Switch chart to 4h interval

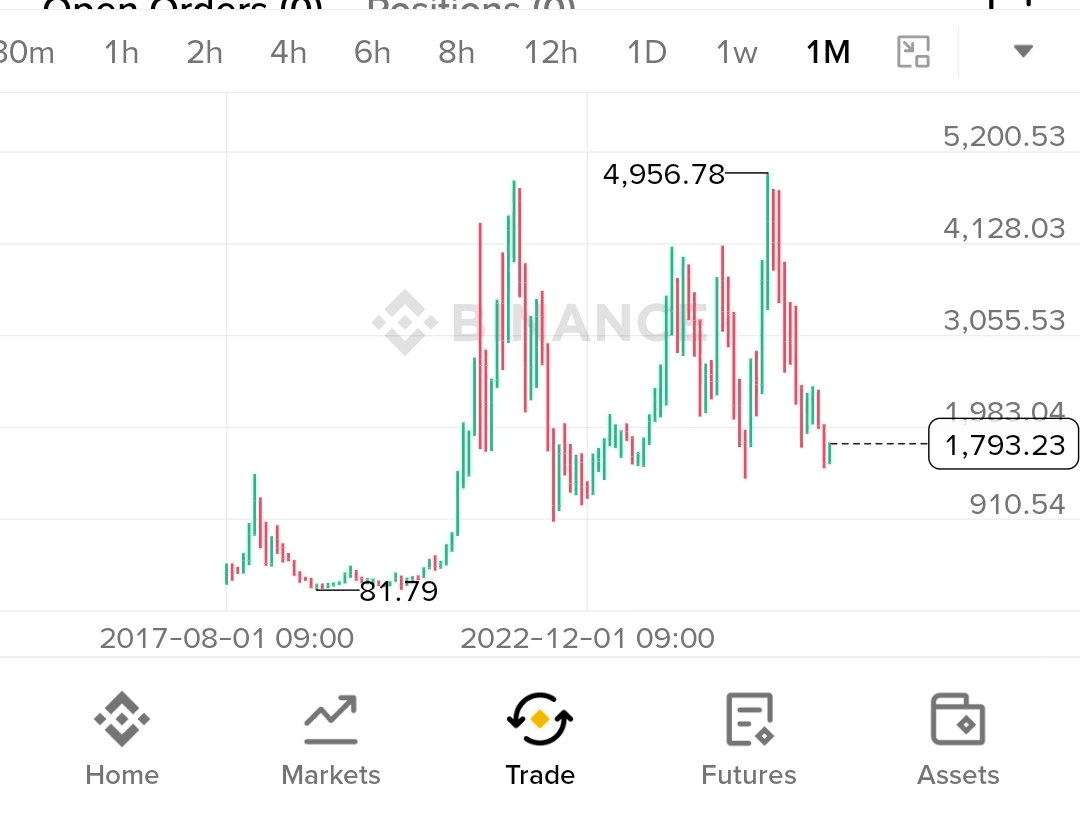288,52
